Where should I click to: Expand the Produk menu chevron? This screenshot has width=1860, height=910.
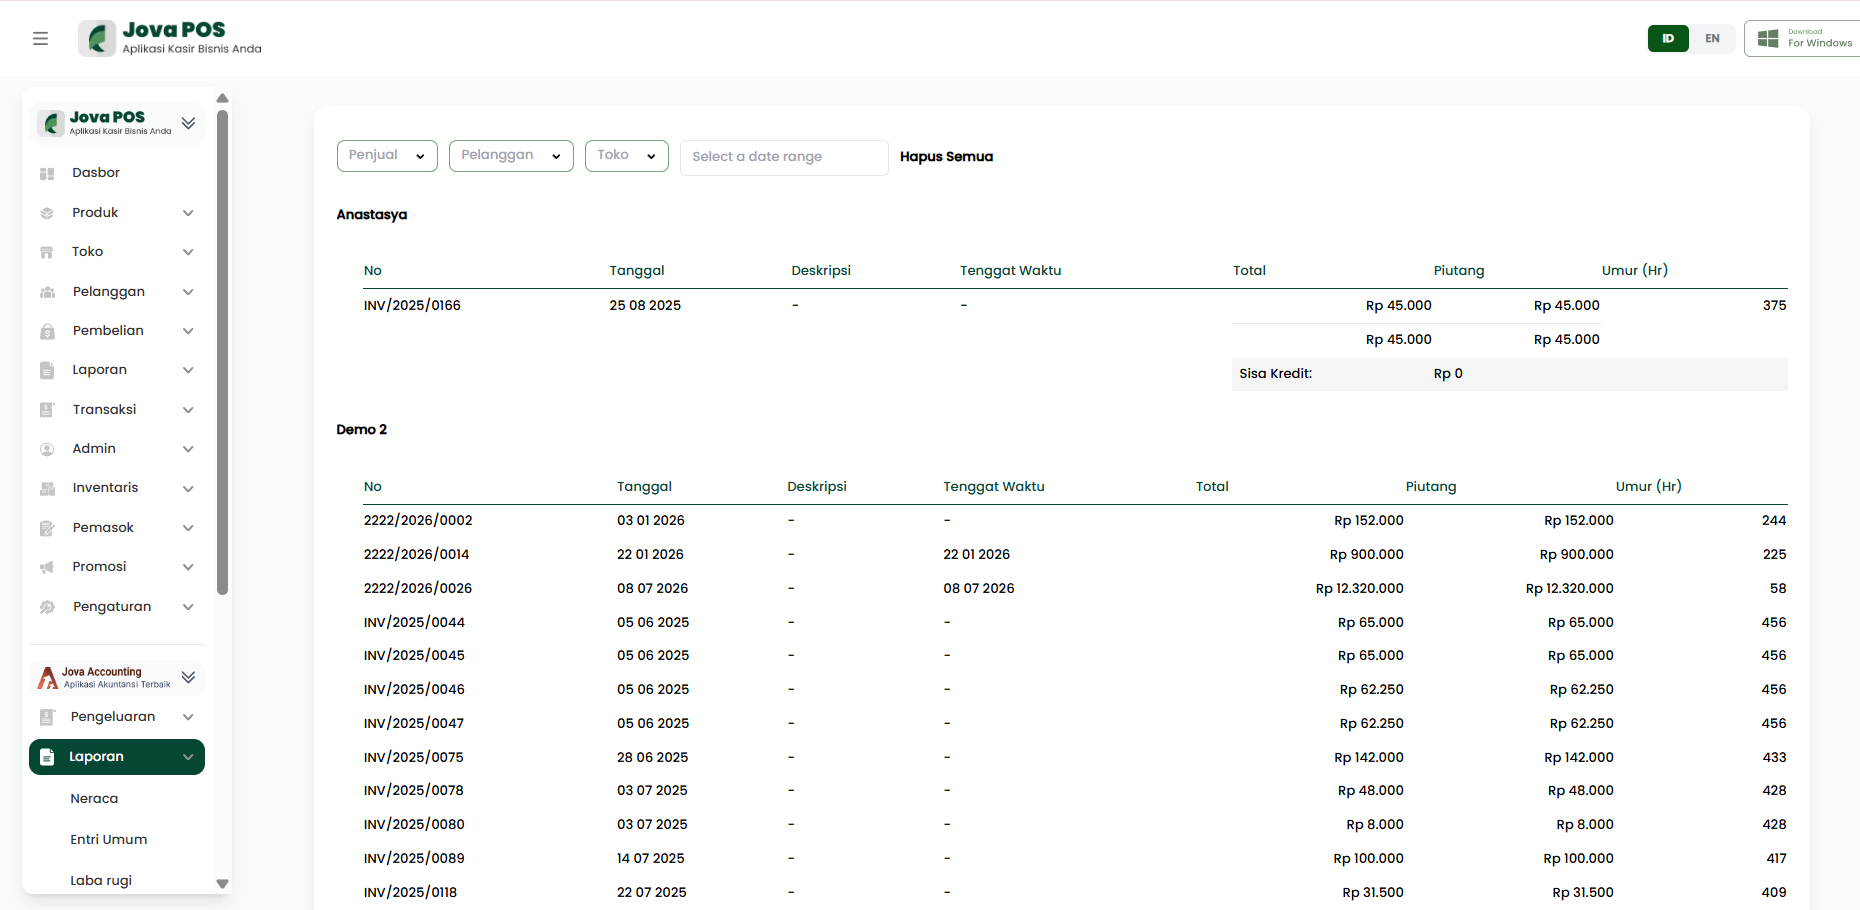coord(188,213)
